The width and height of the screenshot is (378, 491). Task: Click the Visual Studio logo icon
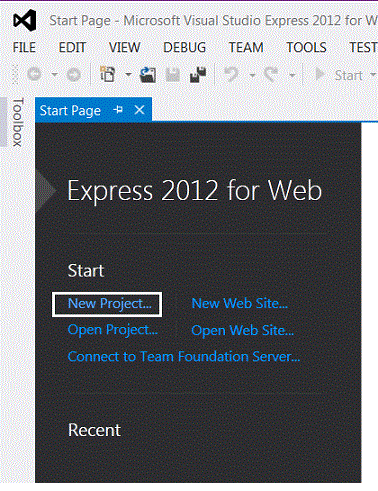[25, 20]
